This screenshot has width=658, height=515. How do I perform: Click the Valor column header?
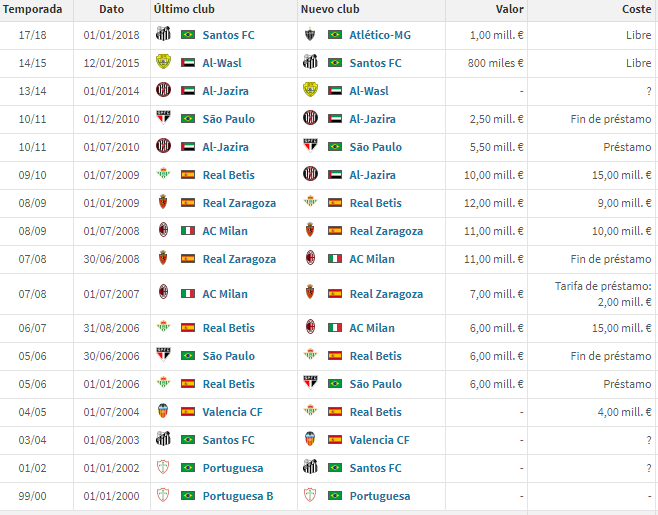(509, 9)
